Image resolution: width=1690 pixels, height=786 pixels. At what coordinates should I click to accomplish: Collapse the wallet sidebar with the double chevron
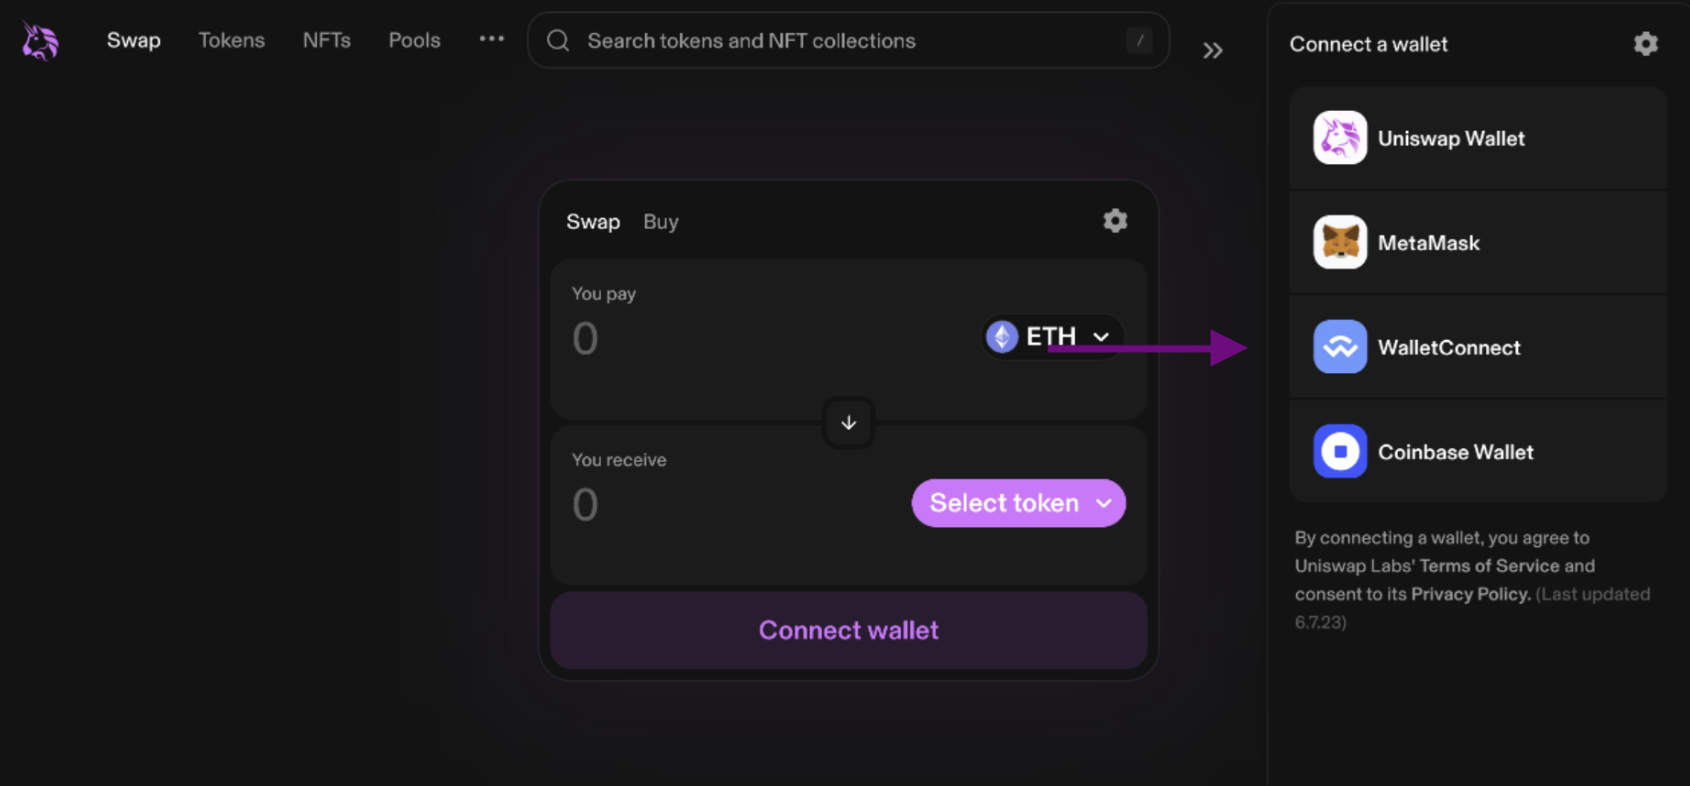point(1212,50)
